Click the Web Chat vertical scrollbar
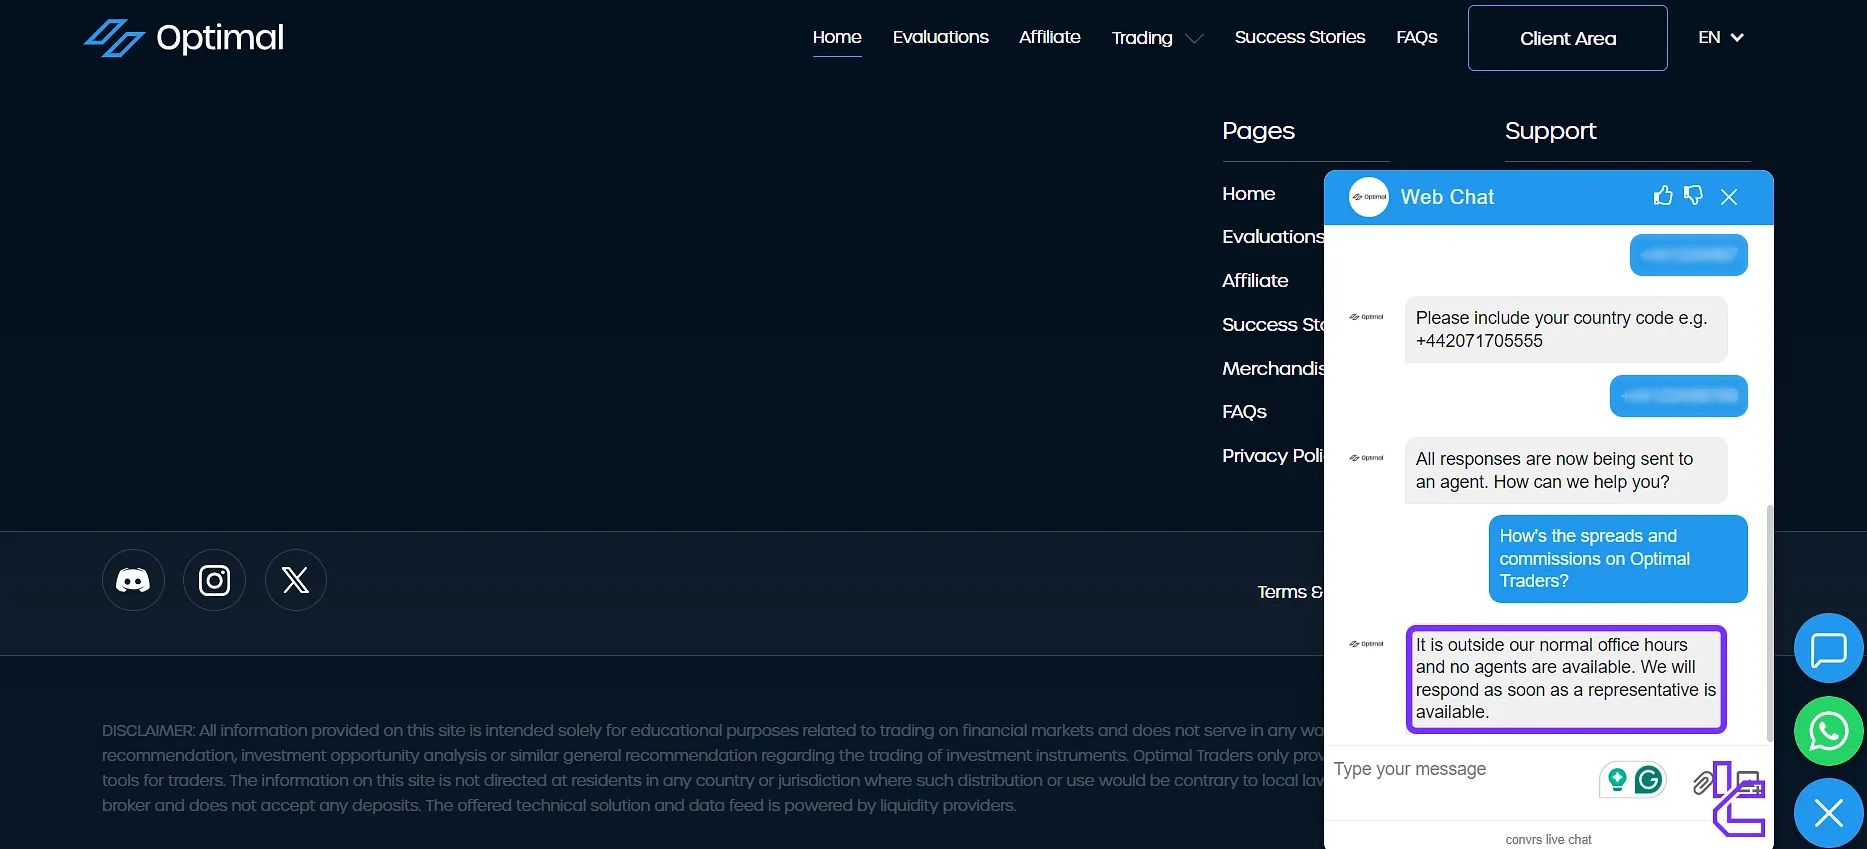Image resolution: width=1867 pixels, height=849 pixels. click(x=1769, y=622)
